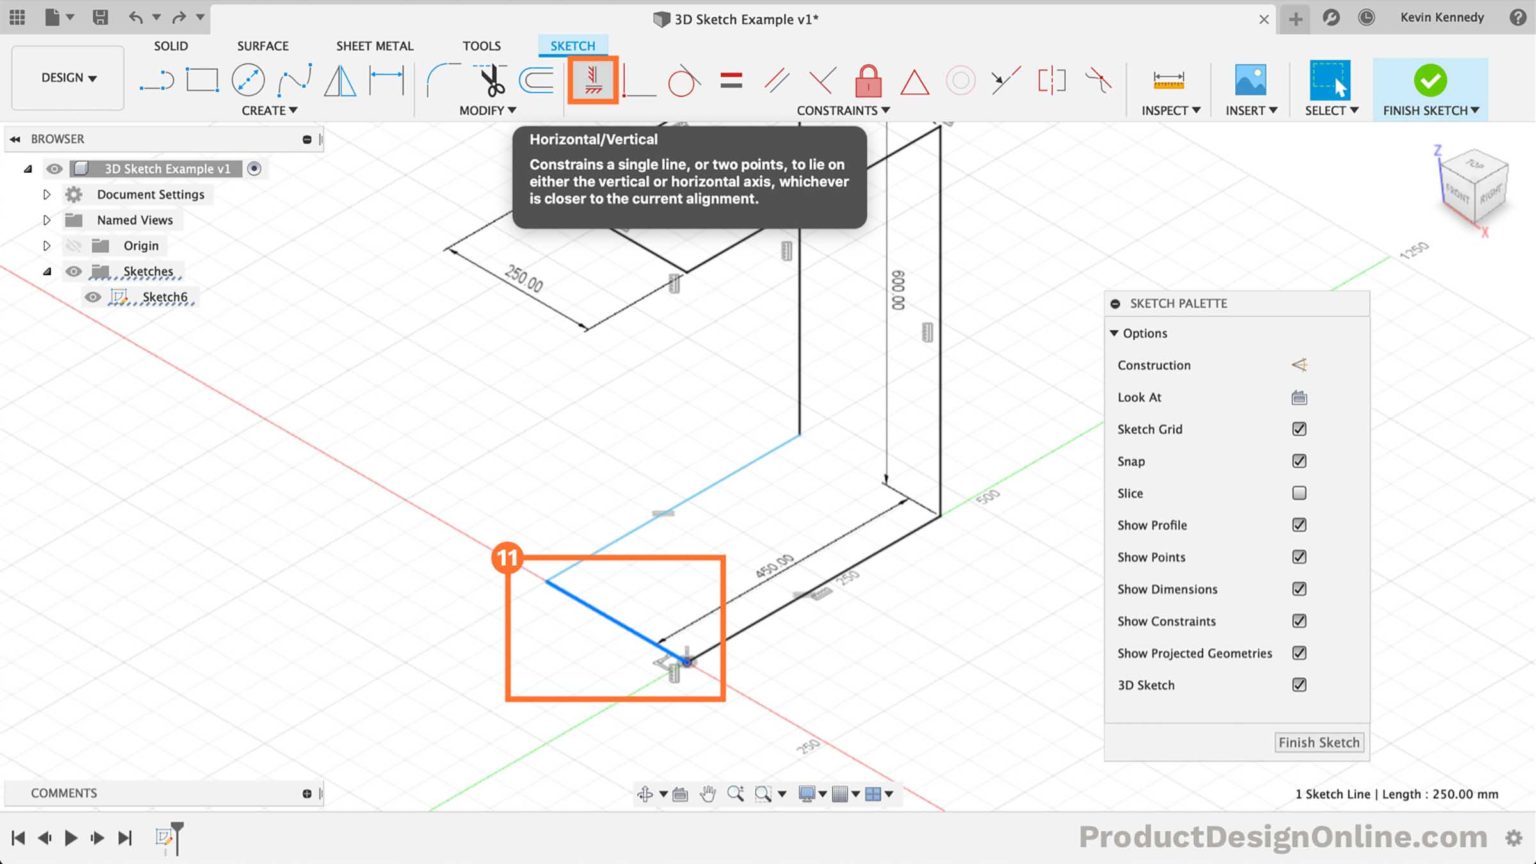
Task: Switch to the Sheet Metal tab
Action: [x=375, y=45]
